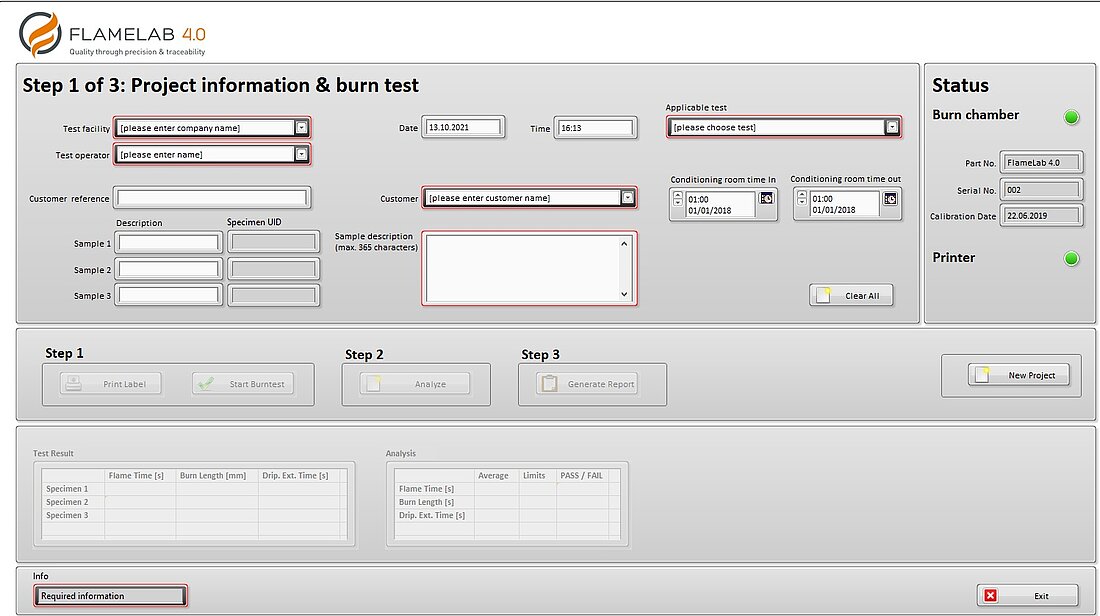Click the green Burn chamber status indicator

coord(1072,117)
